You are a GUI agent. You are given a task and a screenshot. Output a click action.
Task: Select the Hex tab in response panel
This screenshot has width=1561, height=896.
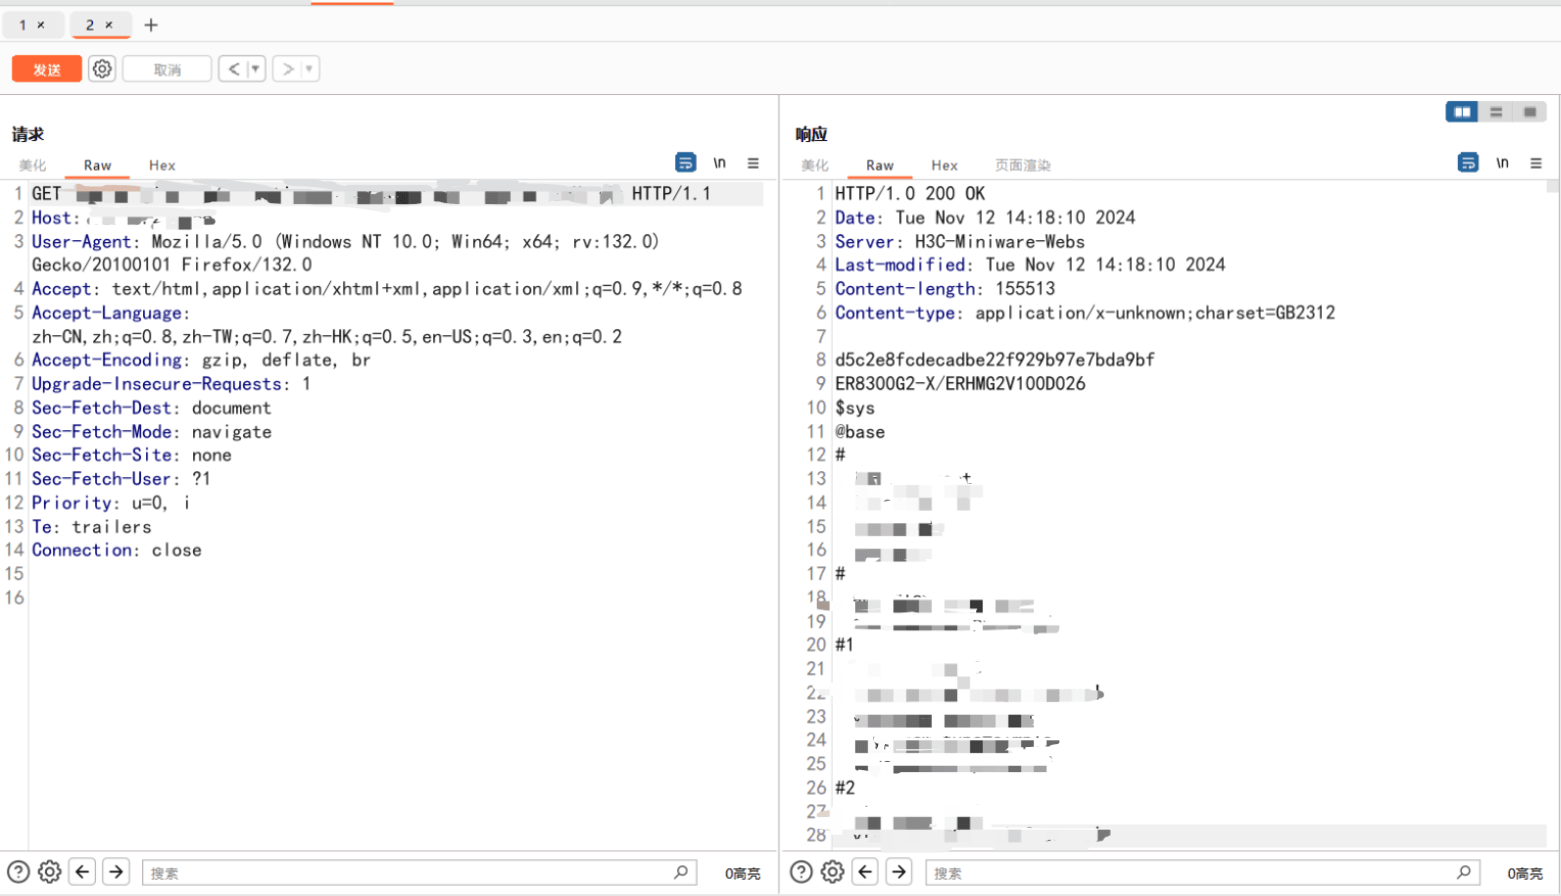[944, 165]
